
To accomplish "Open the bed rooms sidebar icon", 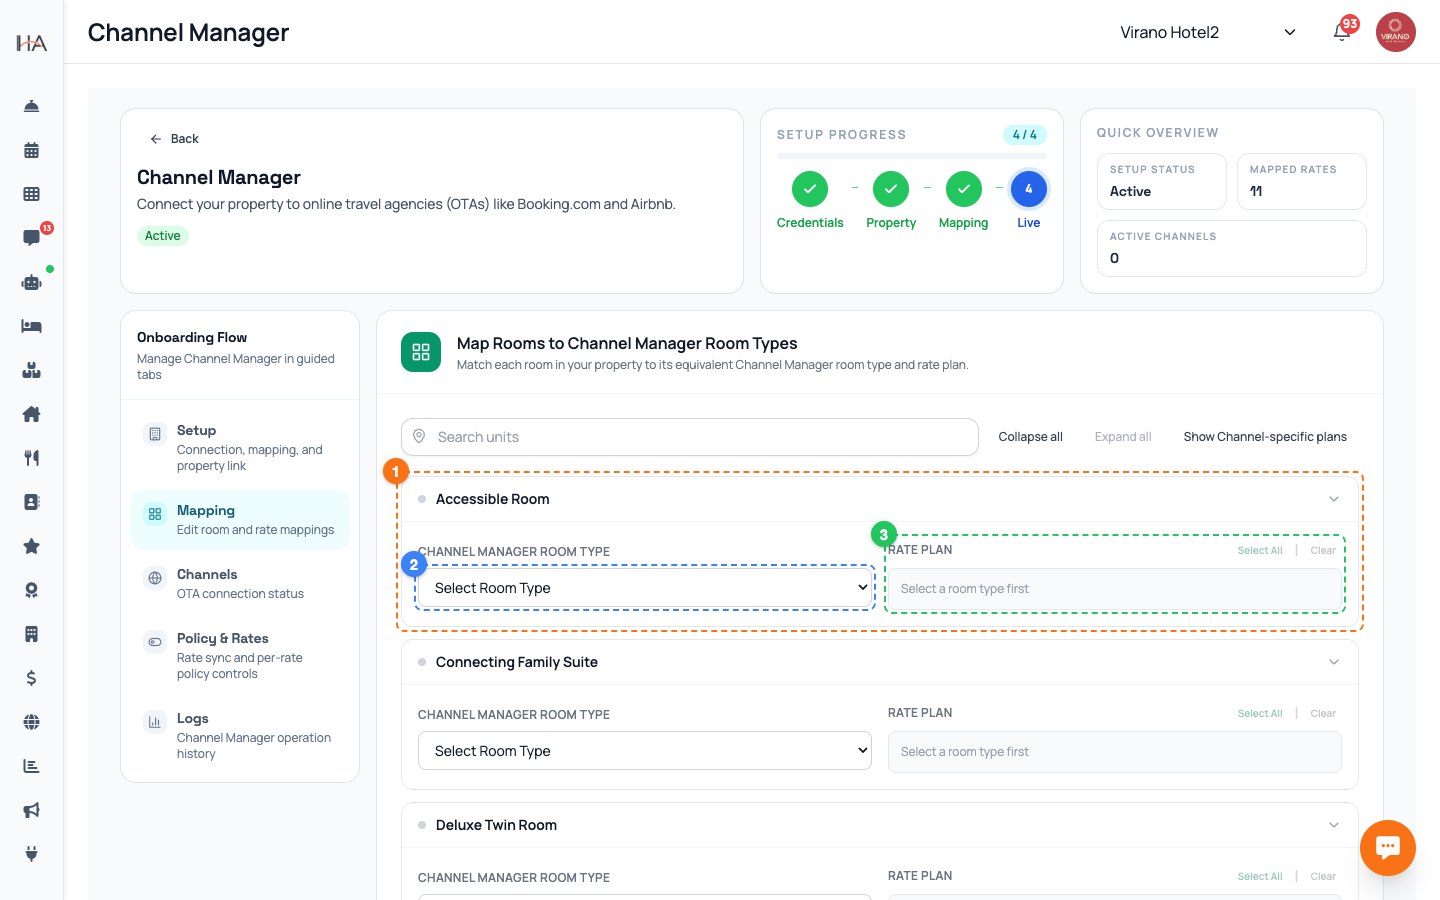I will point(31,326).
